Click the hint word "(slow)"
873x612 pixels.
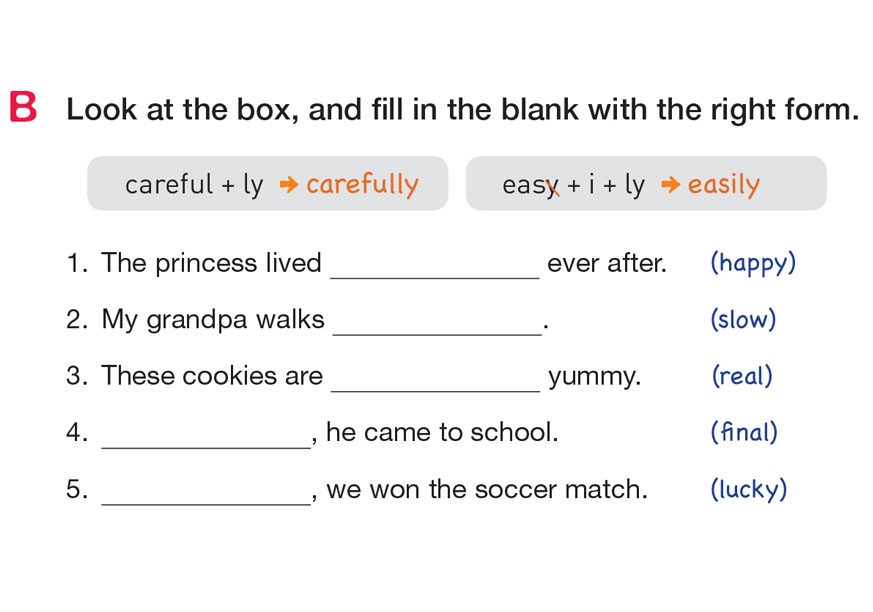[x=743, y=320]
